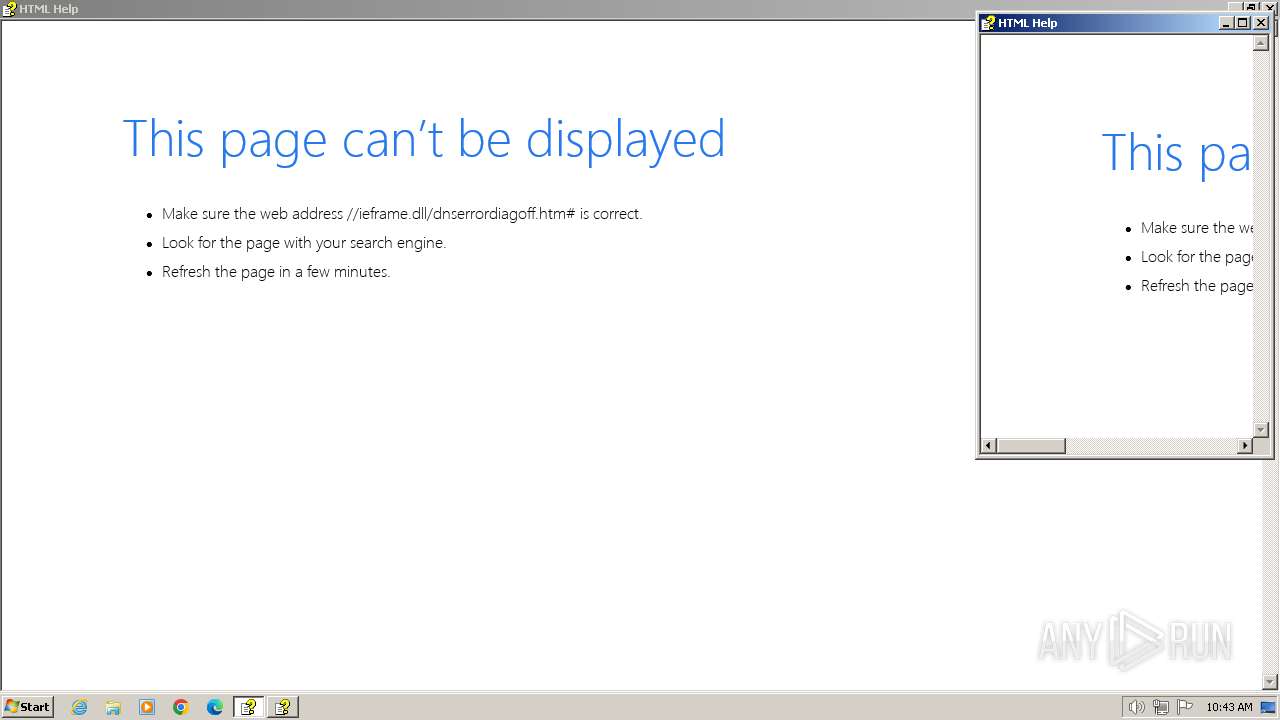The width and height of the screenshot is (1280, 720).
Task: Click truncated "Look for the pag" in small window
Action: pyautogui.click(x=1197, y=257)
